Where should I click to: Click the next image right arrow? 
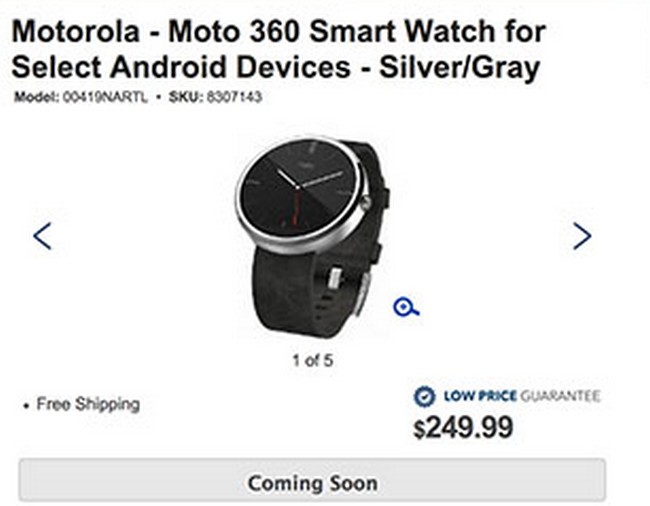click(x=582, y=236)
